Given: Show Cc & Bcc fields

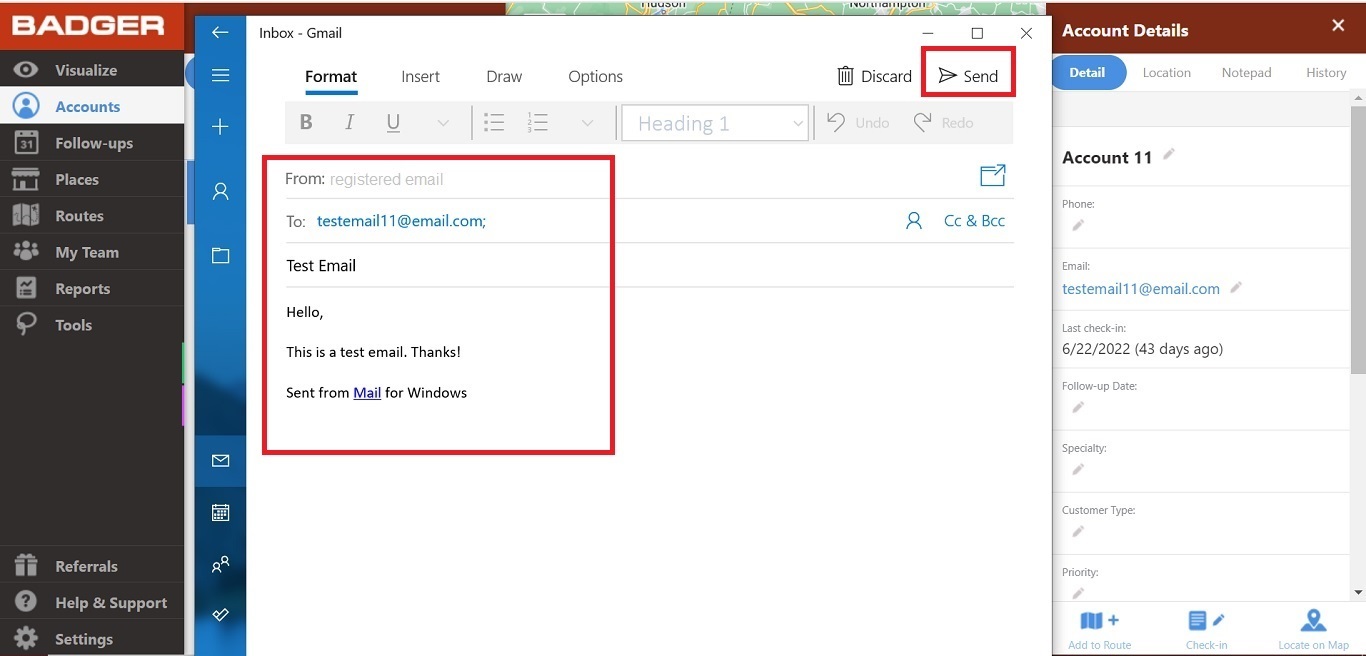Looking at the screenshot, I should click(974, 221).
